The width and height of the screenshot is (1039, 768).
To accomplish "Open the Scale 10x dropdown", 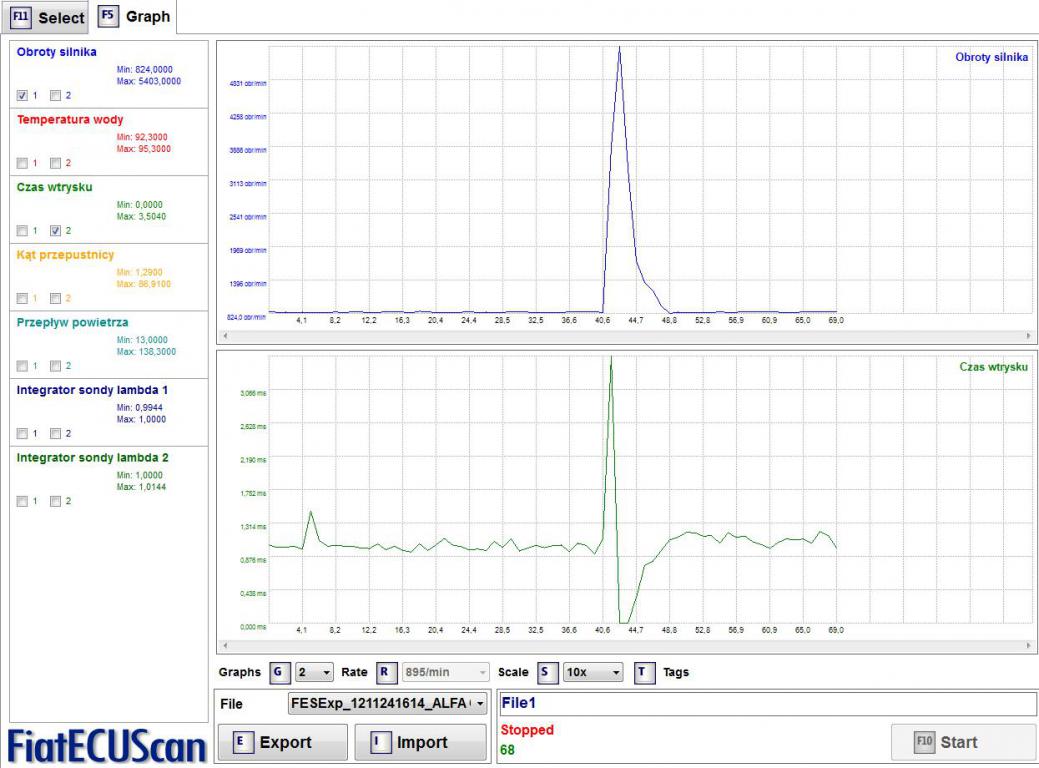I will [x=593, y=673].
